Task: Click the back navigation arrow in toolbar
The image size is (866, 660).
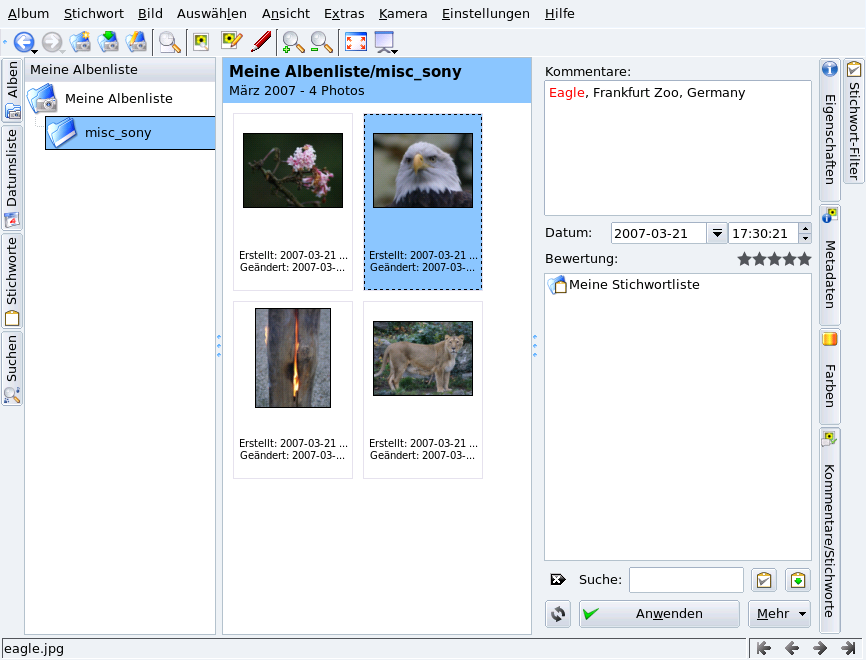Action: [x=23, y=42]
